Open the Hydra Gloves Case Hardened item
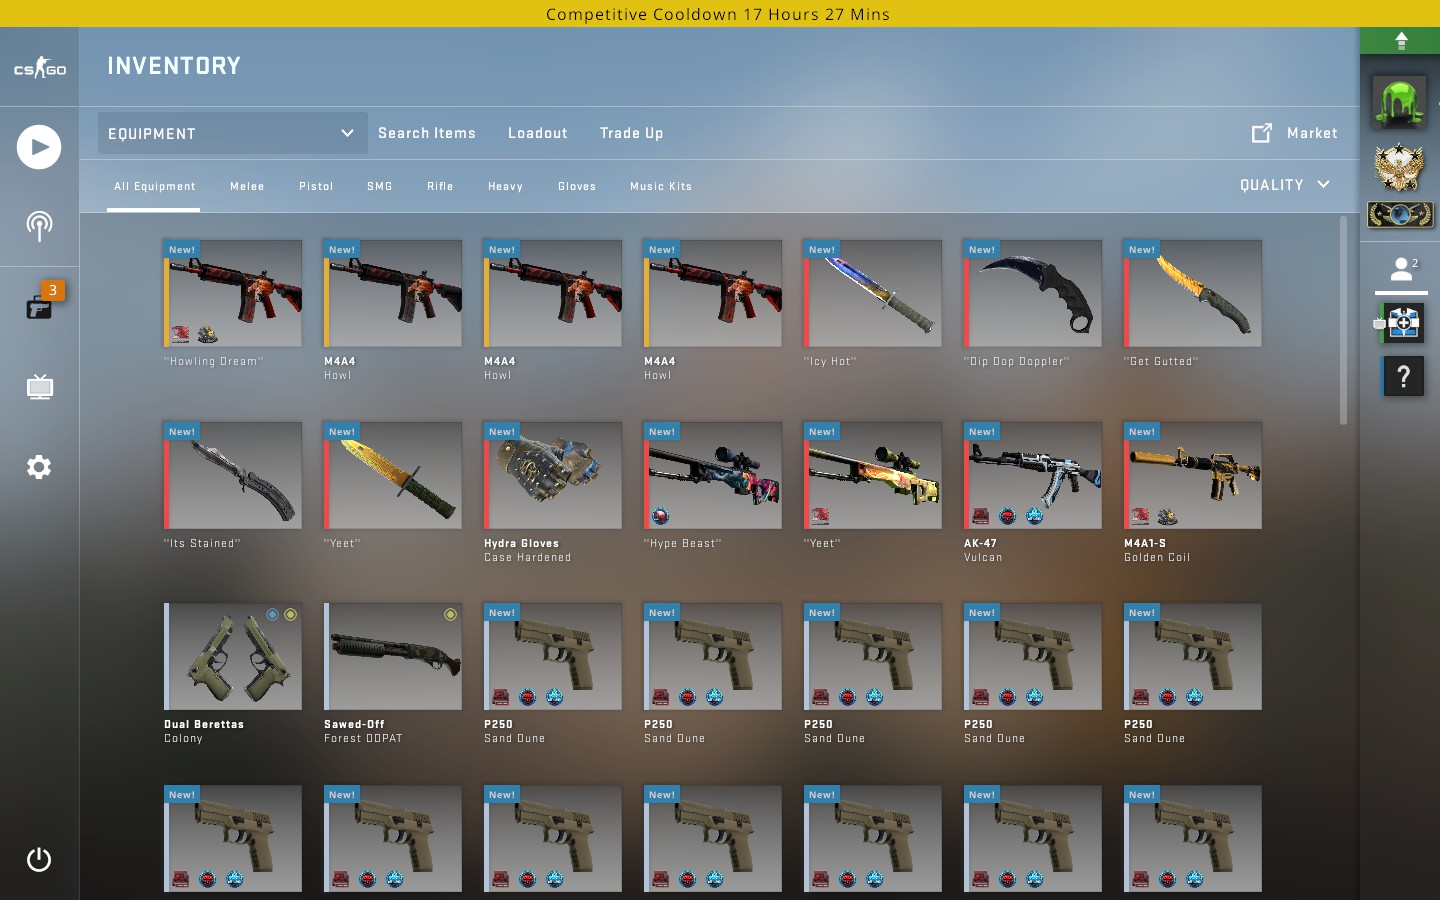Viewport: 1440px width, 900px height. pos(553,475)
